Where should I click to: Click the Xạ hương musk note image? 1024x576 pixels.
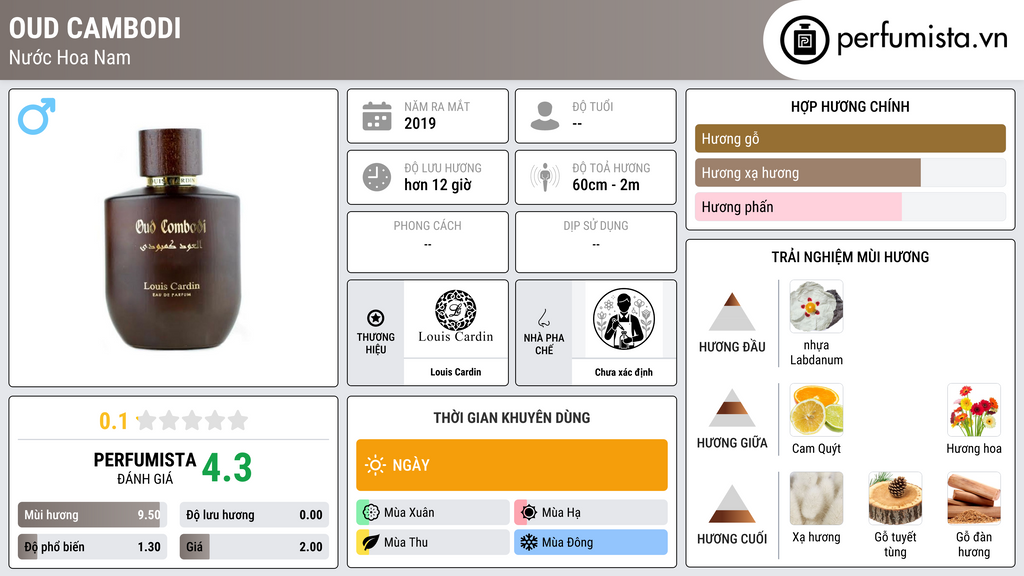[816, 499]
